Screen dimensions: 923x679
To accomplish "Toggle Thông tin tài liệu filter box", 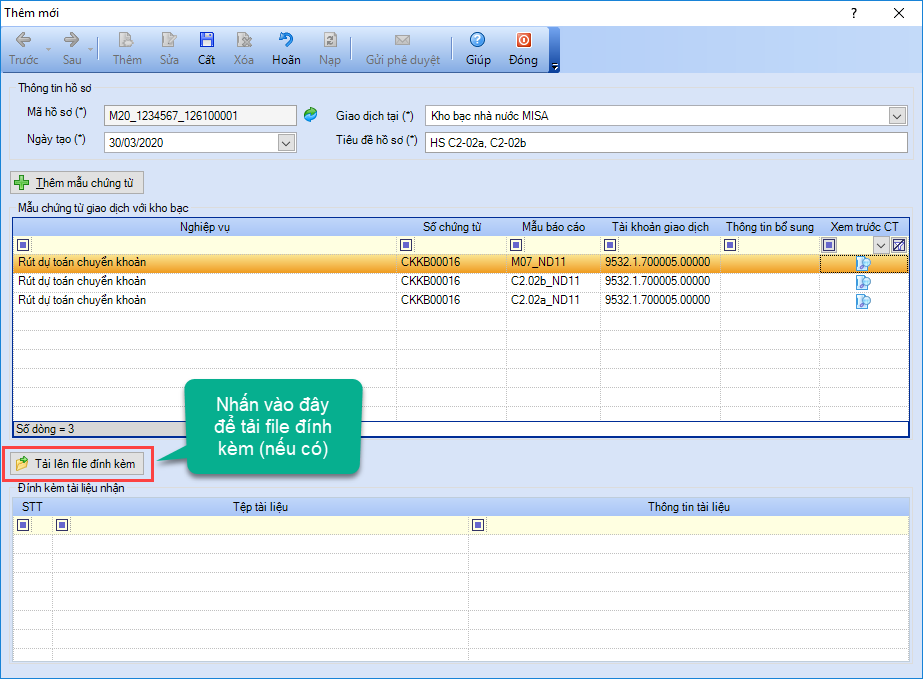I will coord(478,525).
